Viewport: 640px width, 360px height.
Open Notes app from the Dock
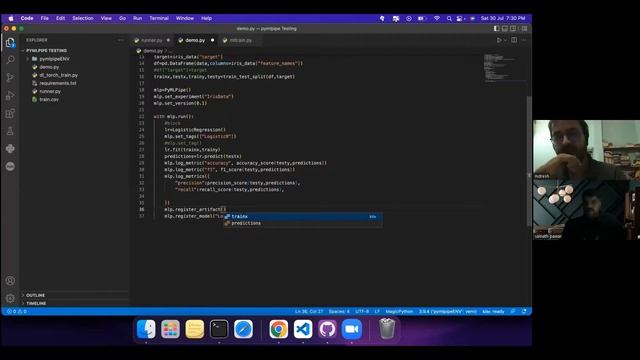point(195,329)
